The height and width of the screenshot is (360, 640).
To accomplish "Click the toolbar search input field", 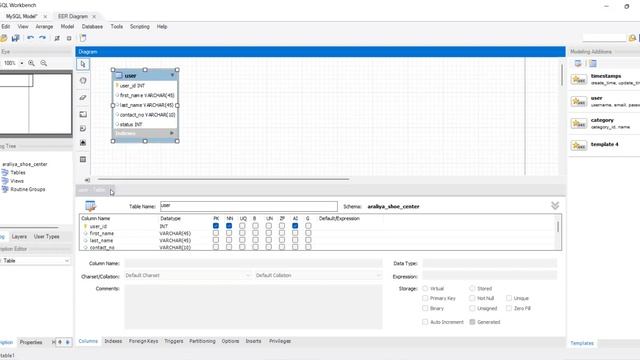I will (x=604, y=38).
